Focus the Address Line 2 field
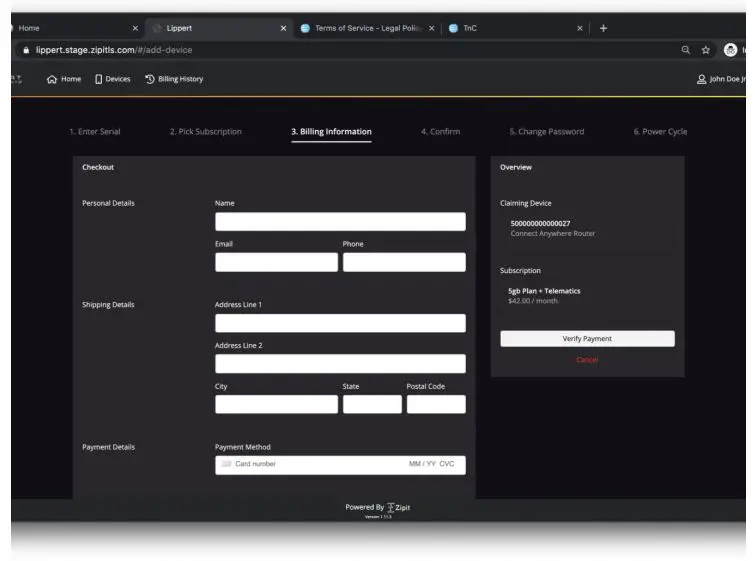The image size is (755, 561). point(340,364)
